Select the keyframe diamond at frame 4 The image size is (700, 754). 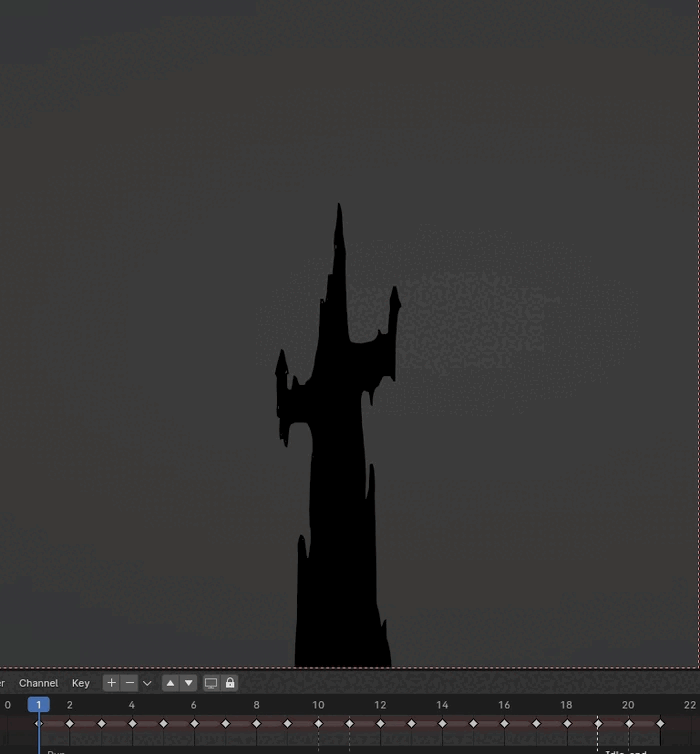[x=132, y=723]
